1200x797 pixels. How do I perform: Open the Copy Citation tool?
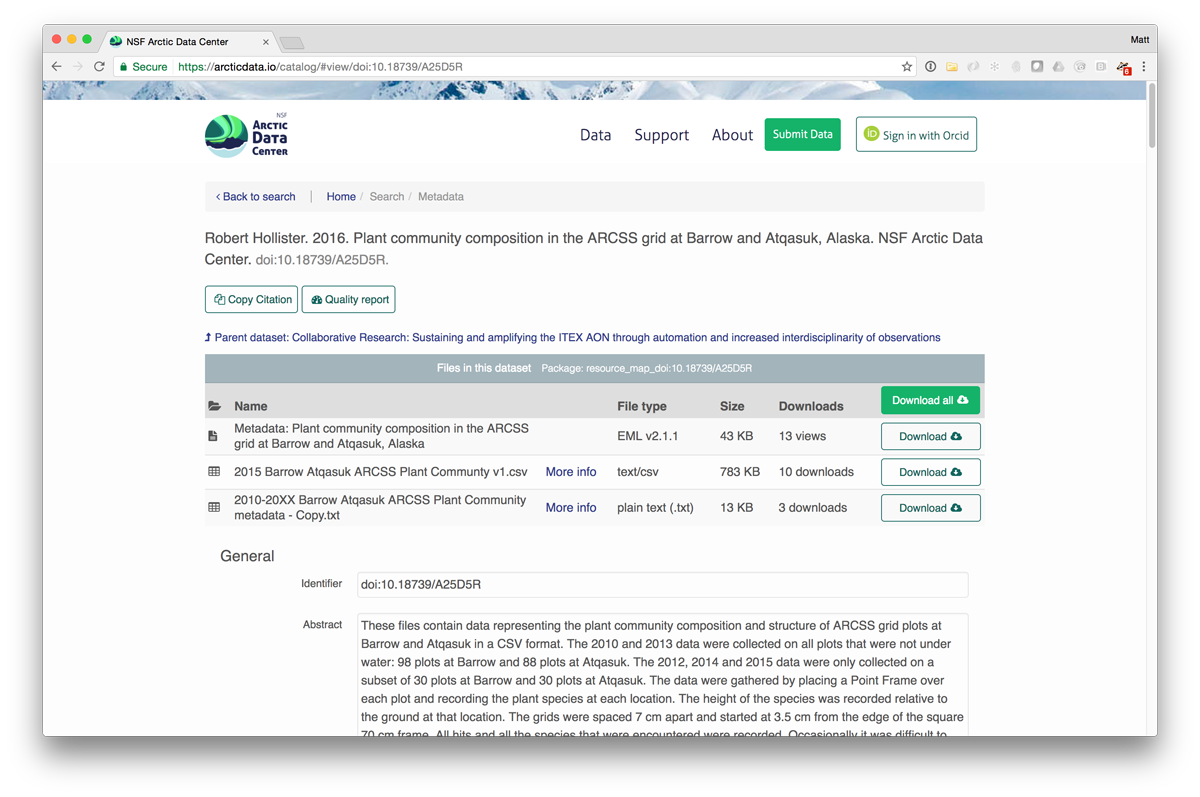(251, 299)
